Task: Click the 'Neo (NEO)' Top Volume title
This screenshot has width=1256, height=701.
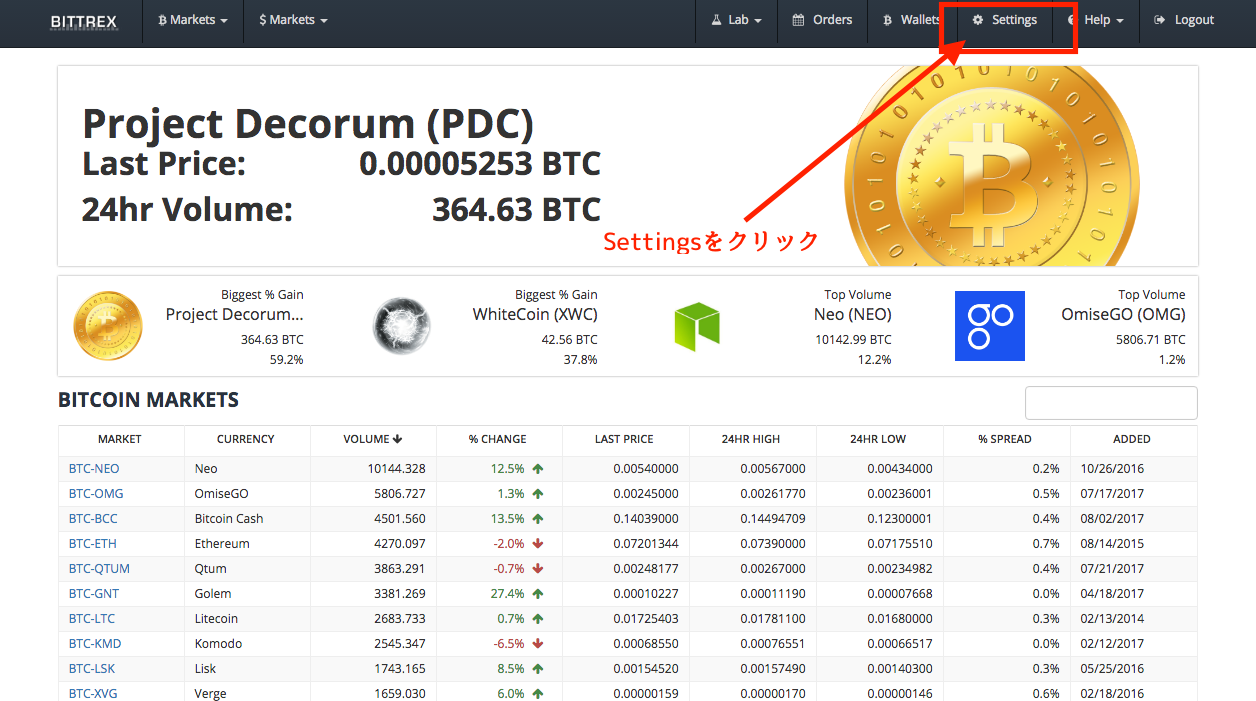Action: pos(853,314)
